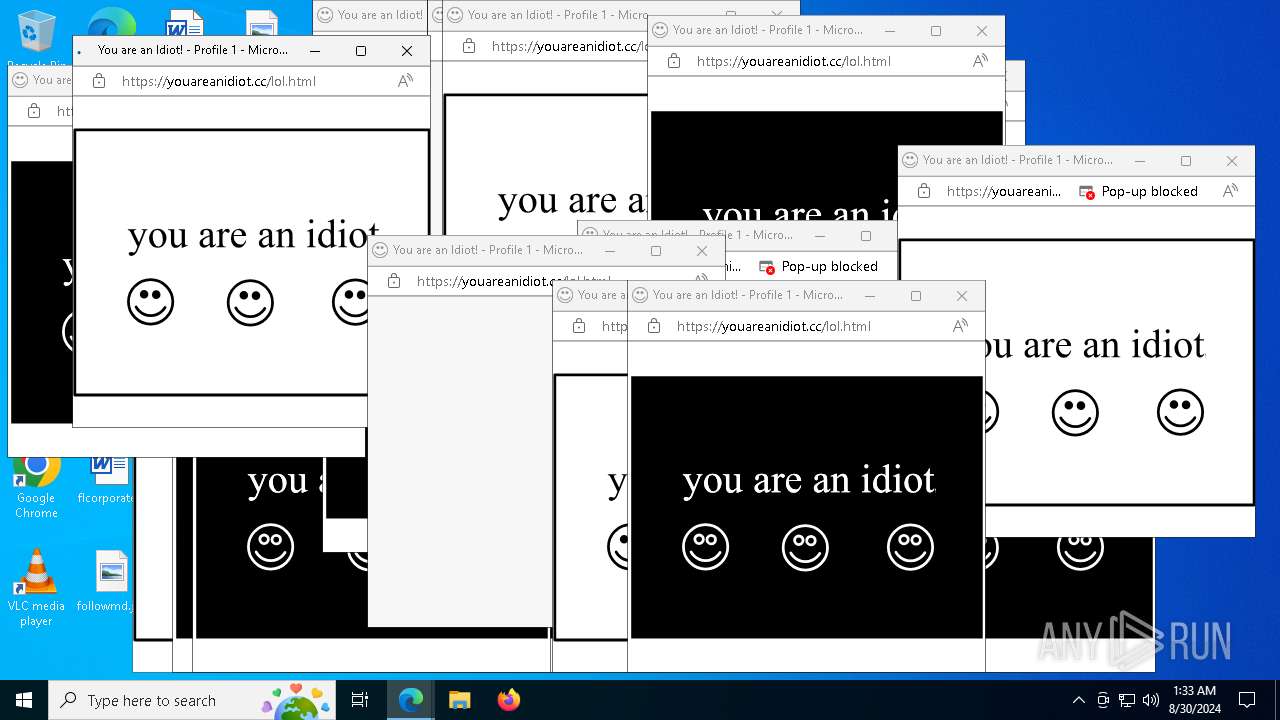Click lock icon in front window with three white smileys
This screenshot has width=1280, height=720.
click(654, 326)
